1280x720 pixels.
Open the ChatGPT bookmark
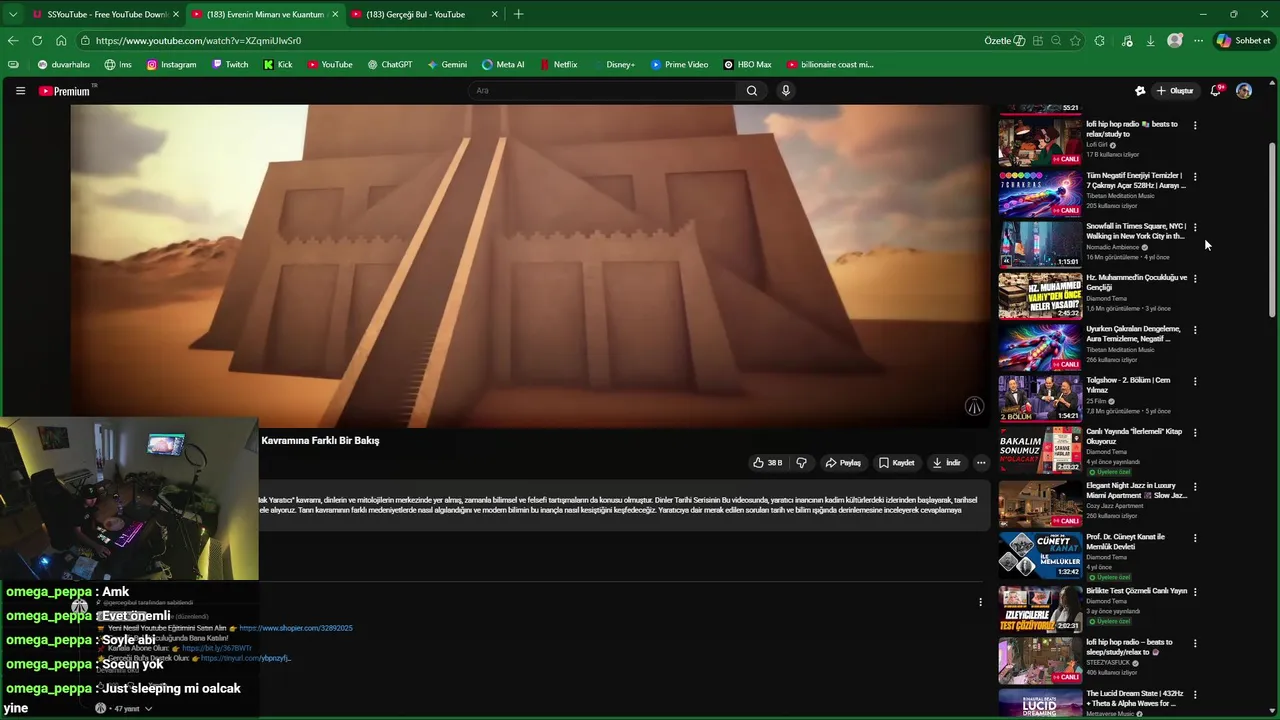[x=389, y=64]
